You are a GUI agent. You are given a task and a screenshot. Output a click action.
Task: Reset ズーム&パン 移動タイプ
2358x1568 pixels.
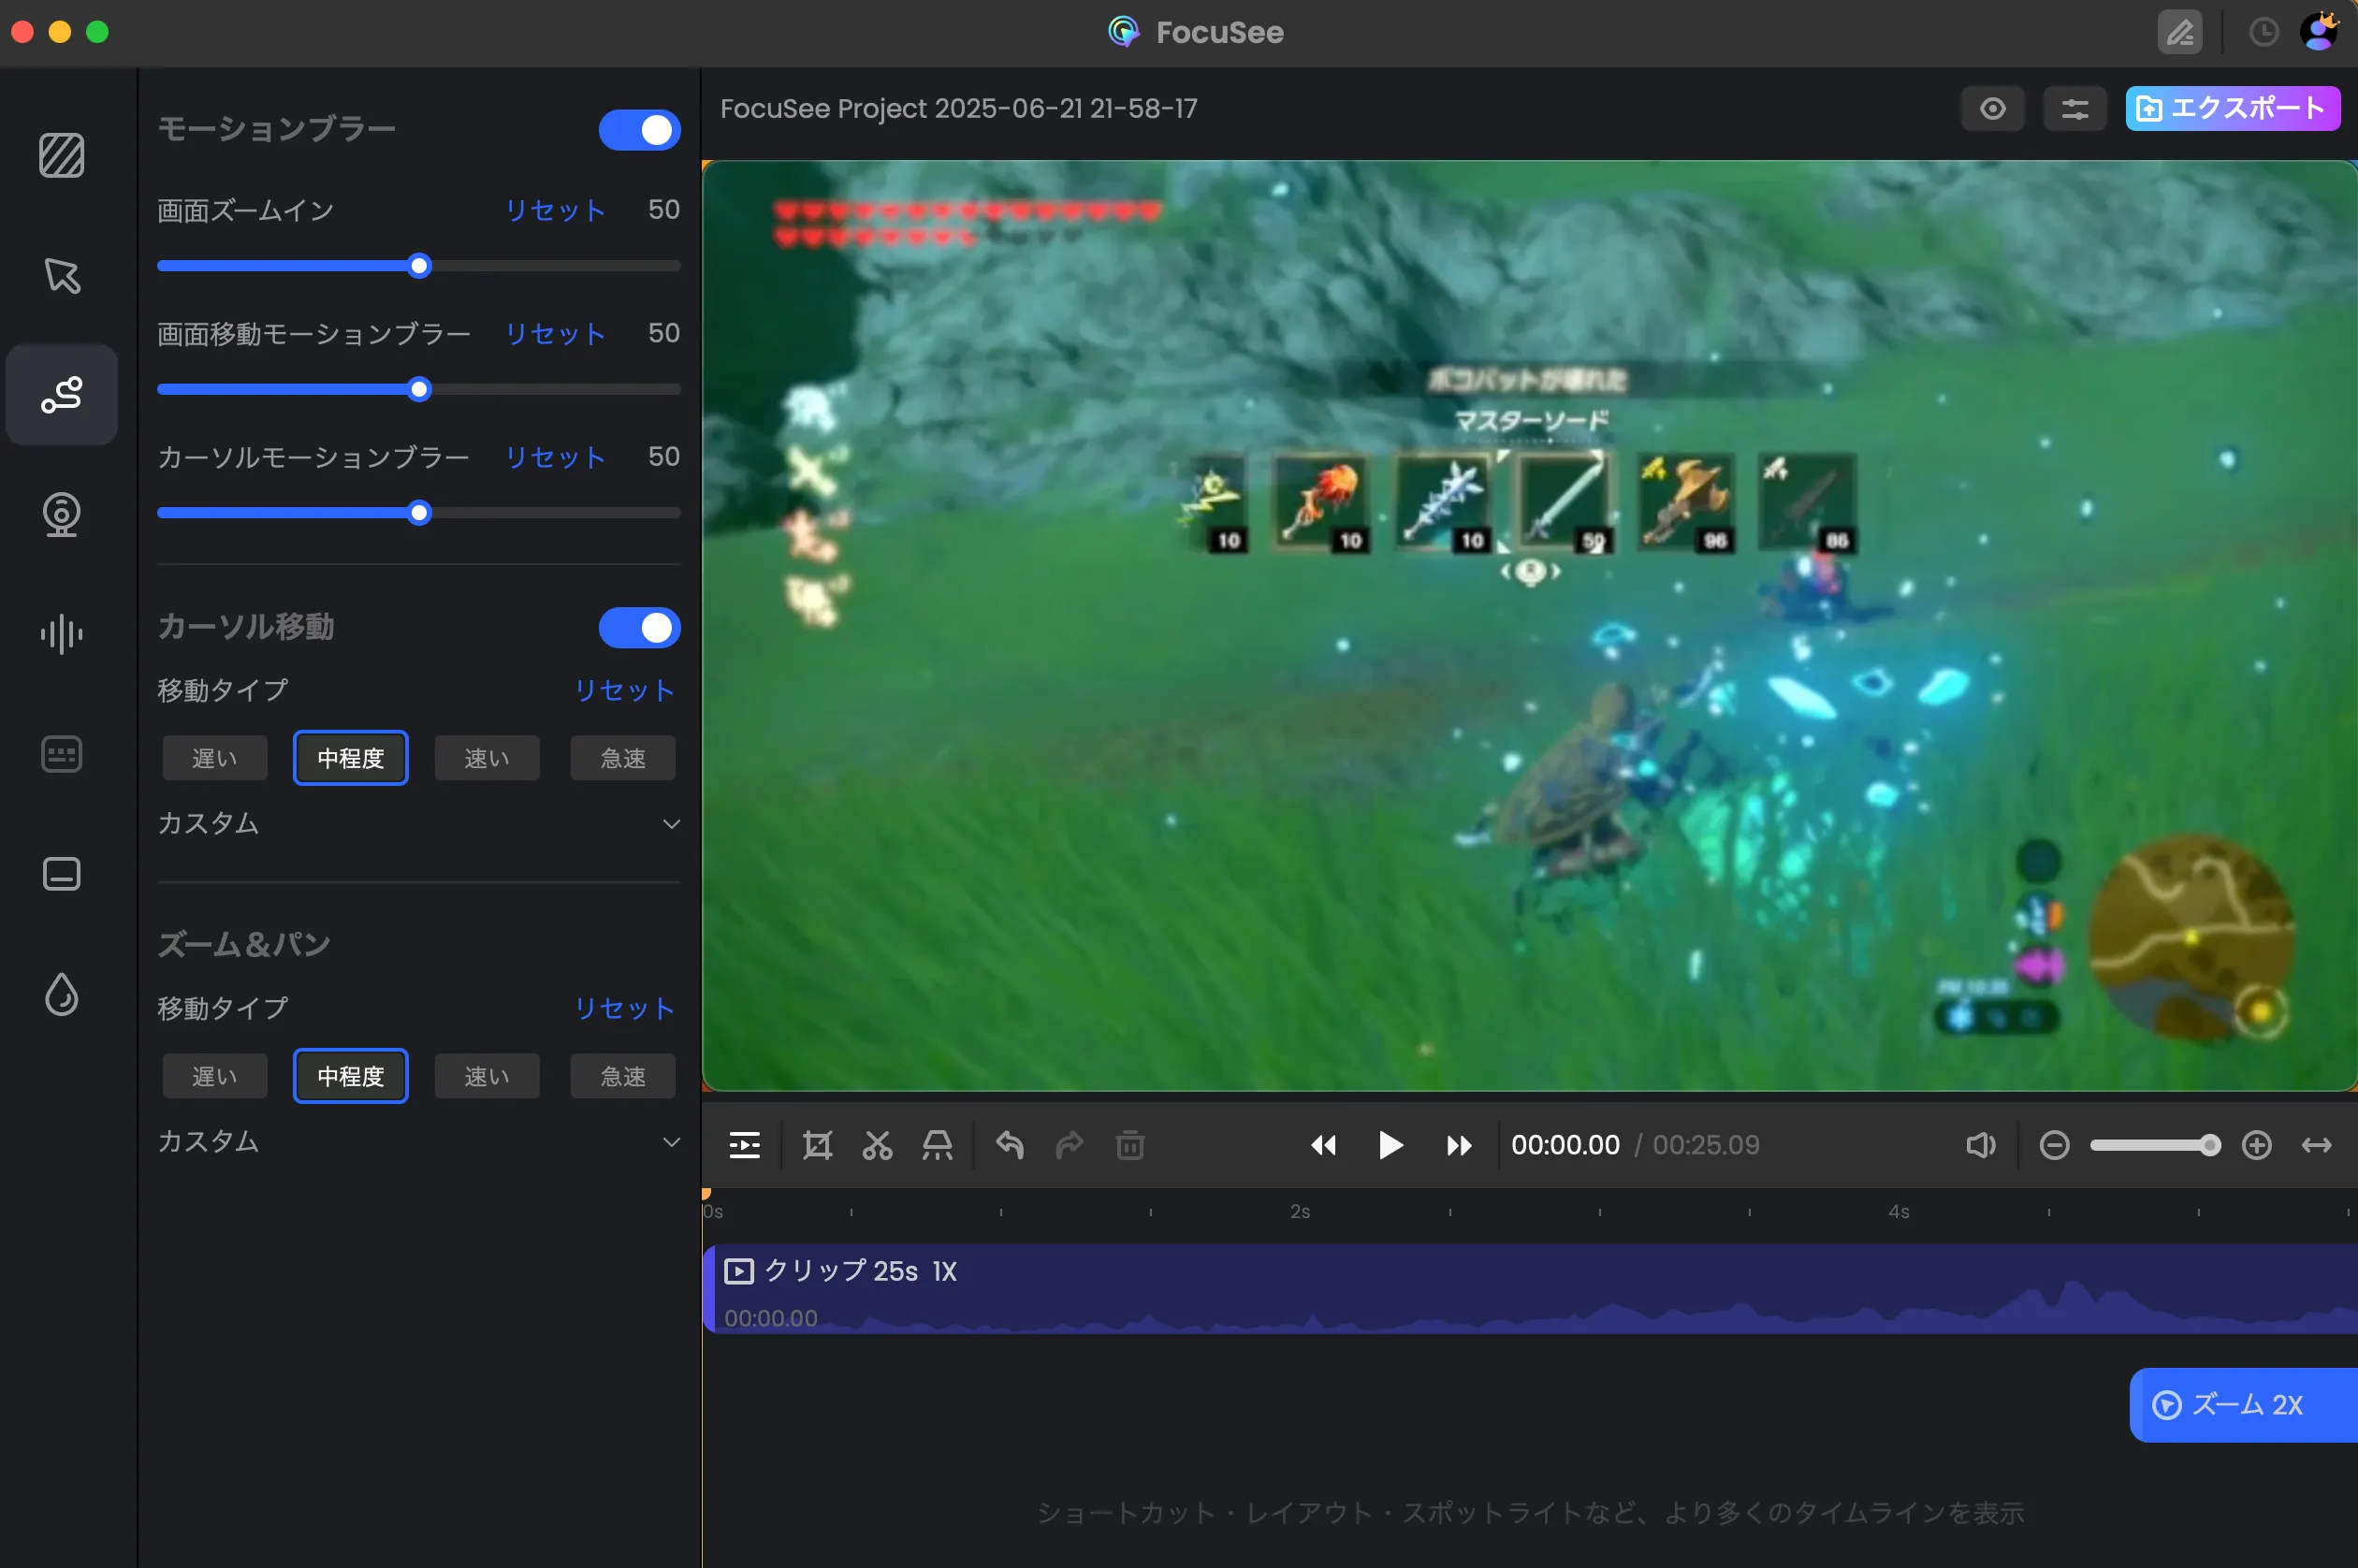point(625,1008)
